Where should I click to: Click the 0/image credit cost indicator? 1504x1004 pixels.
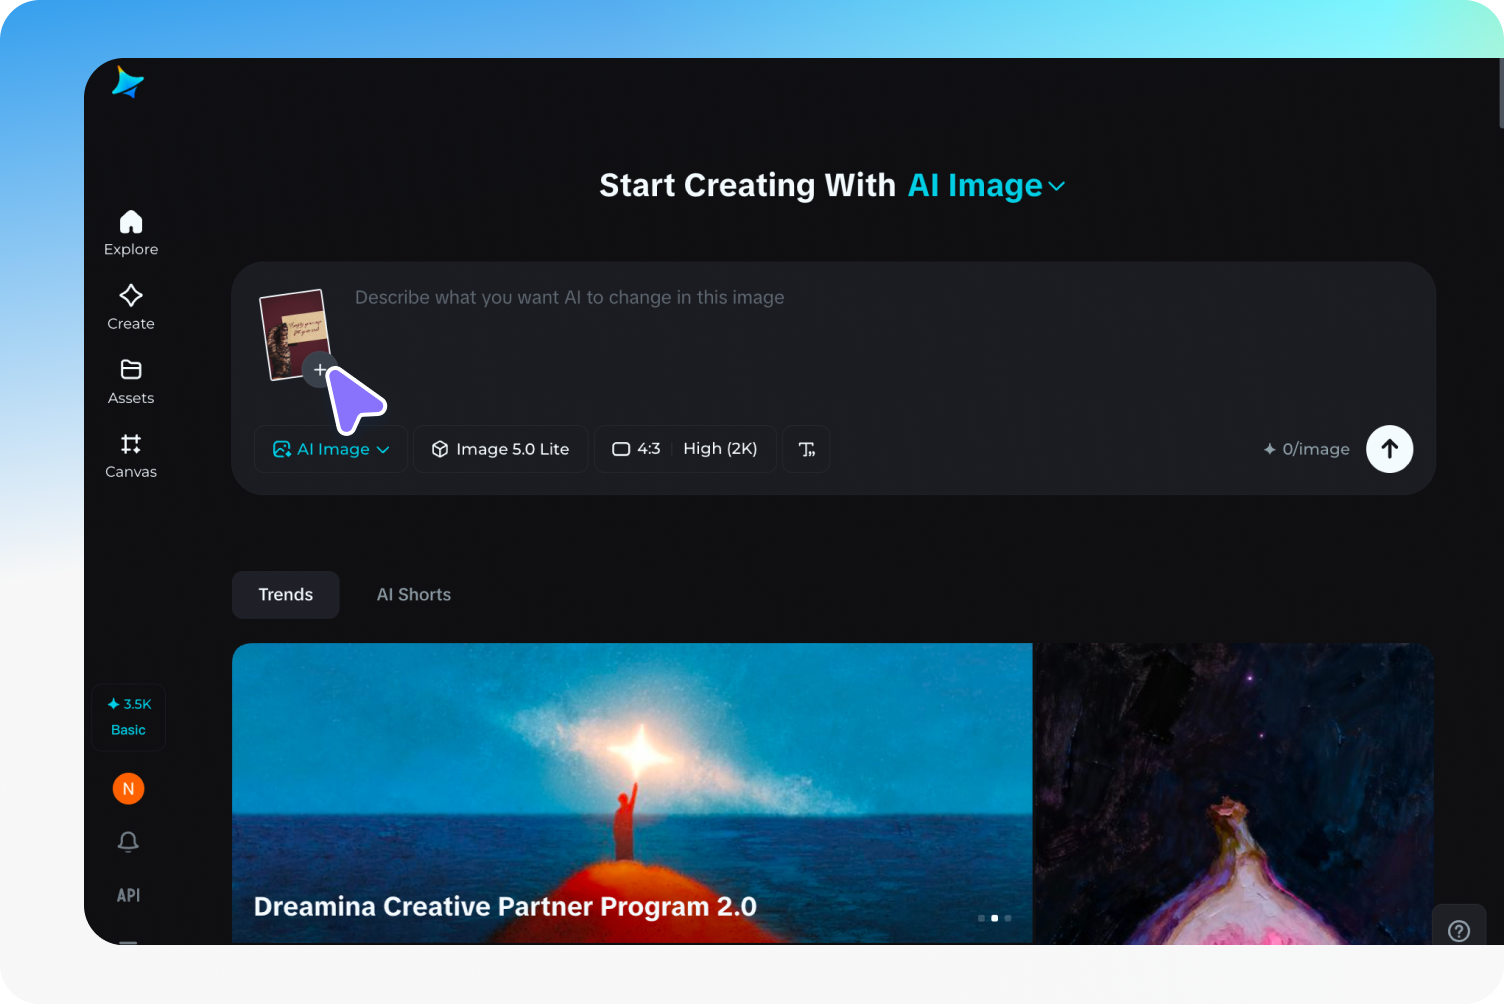coord(1306,449)
